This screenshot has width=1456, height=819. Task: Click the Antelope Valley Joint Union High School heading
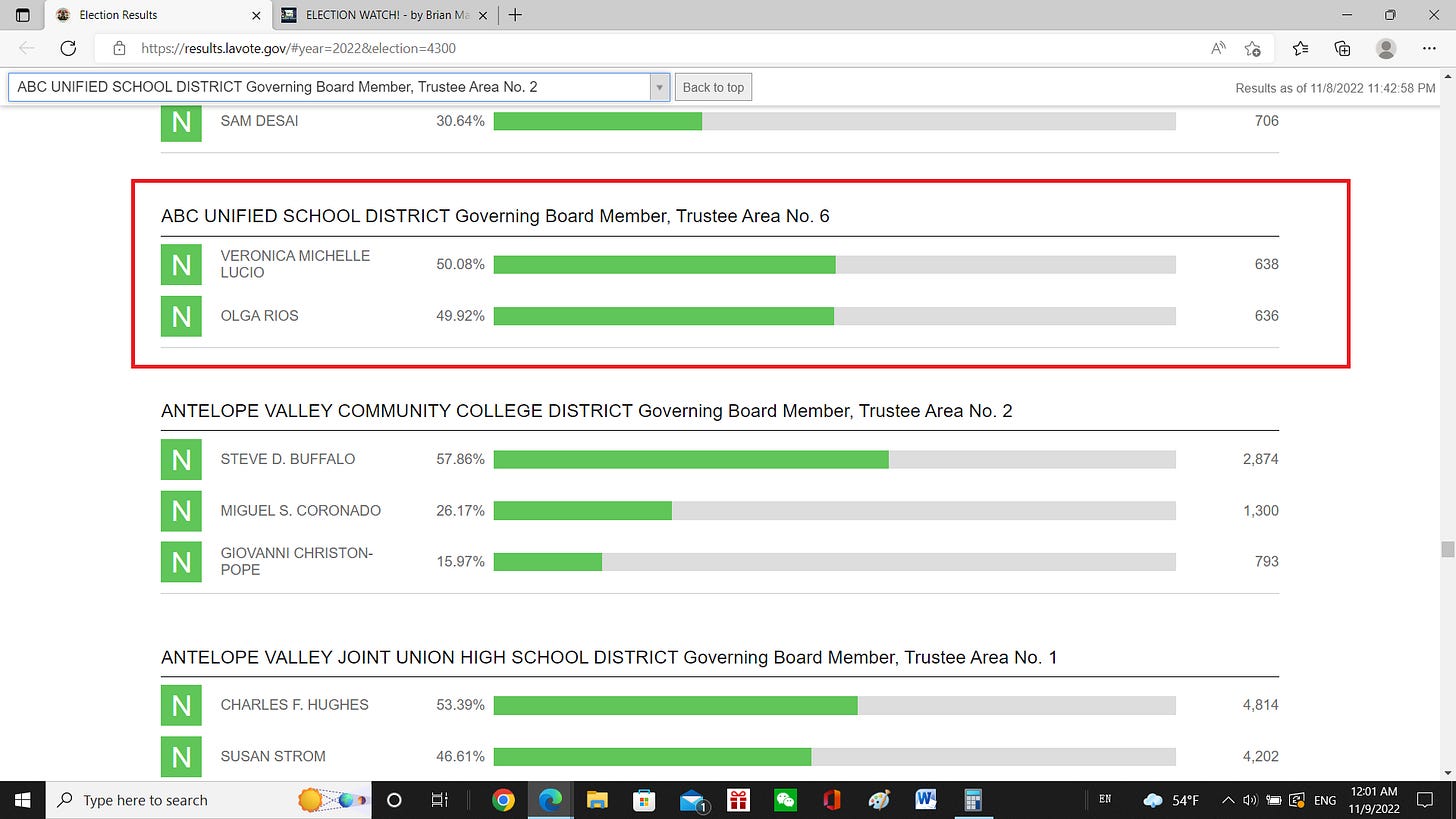click(x=609, y=657)
